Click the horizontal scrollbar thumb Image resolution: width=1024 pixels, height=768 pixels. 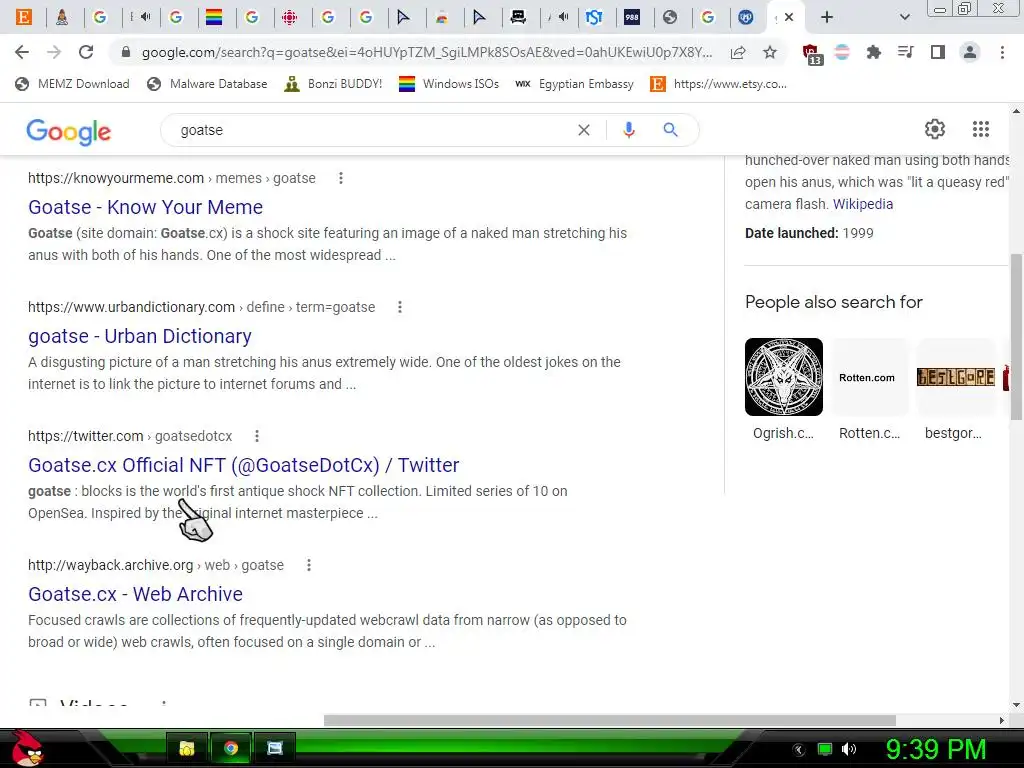[609, 720]
